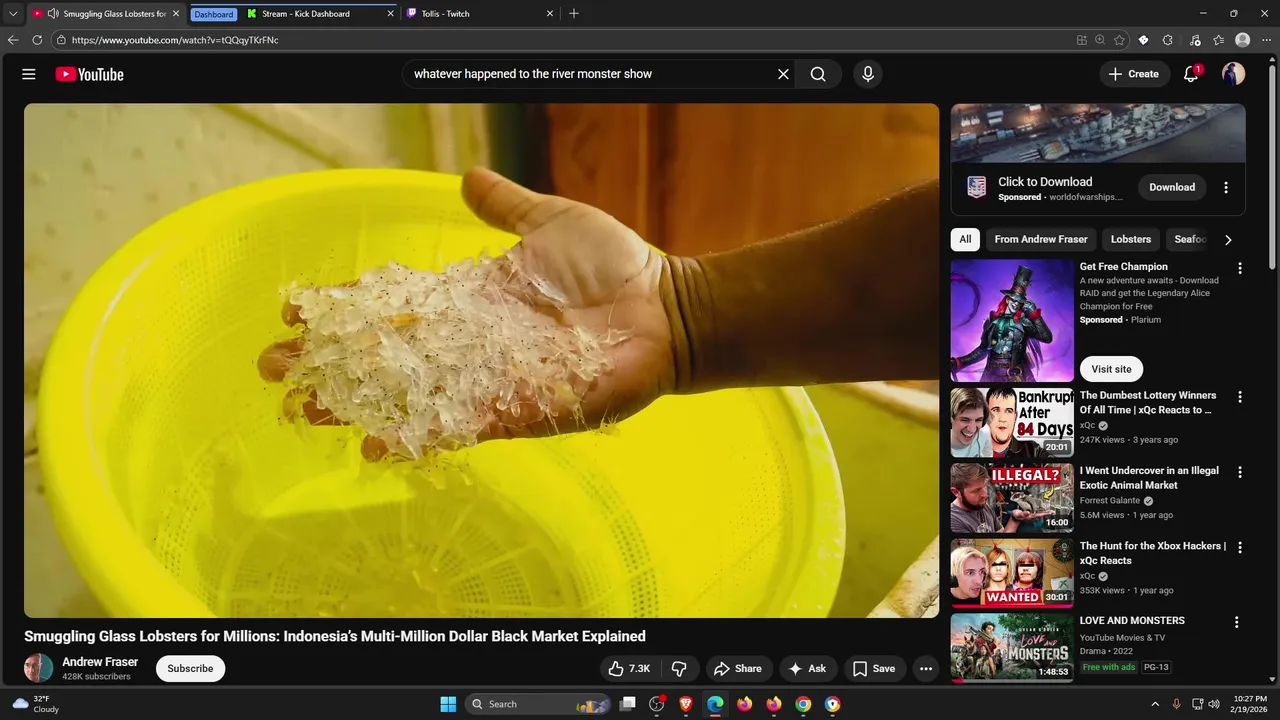
Task: Run search with the magnifier button
Action: (818, 74)
